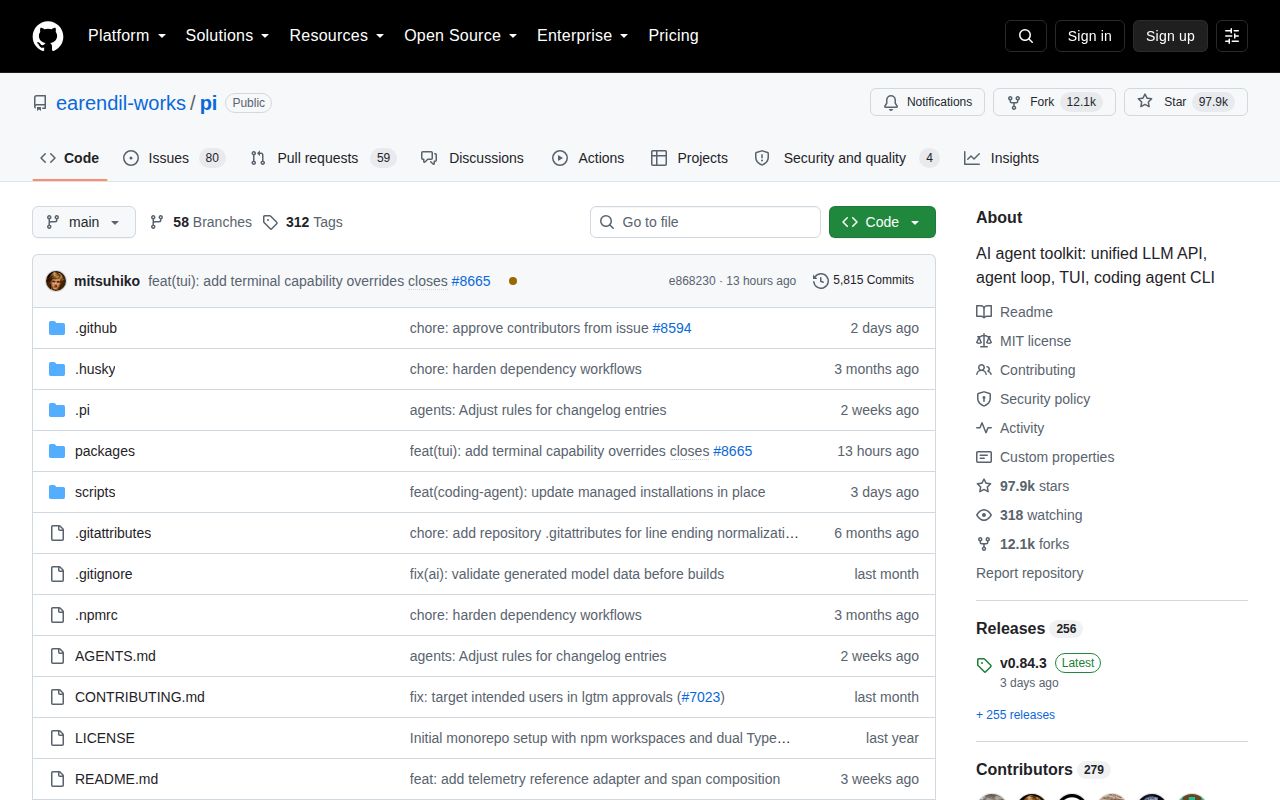
Task: Switch to the Insights tab
Action: [x=1001, y=158]
